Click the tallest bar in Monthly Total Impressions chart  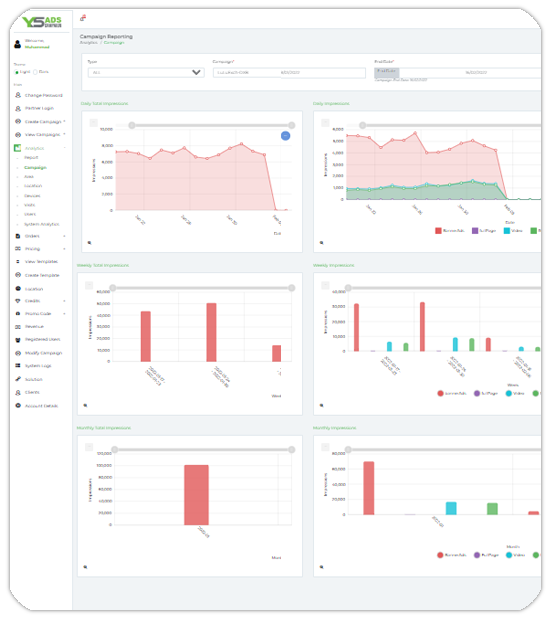click(196, 495)
